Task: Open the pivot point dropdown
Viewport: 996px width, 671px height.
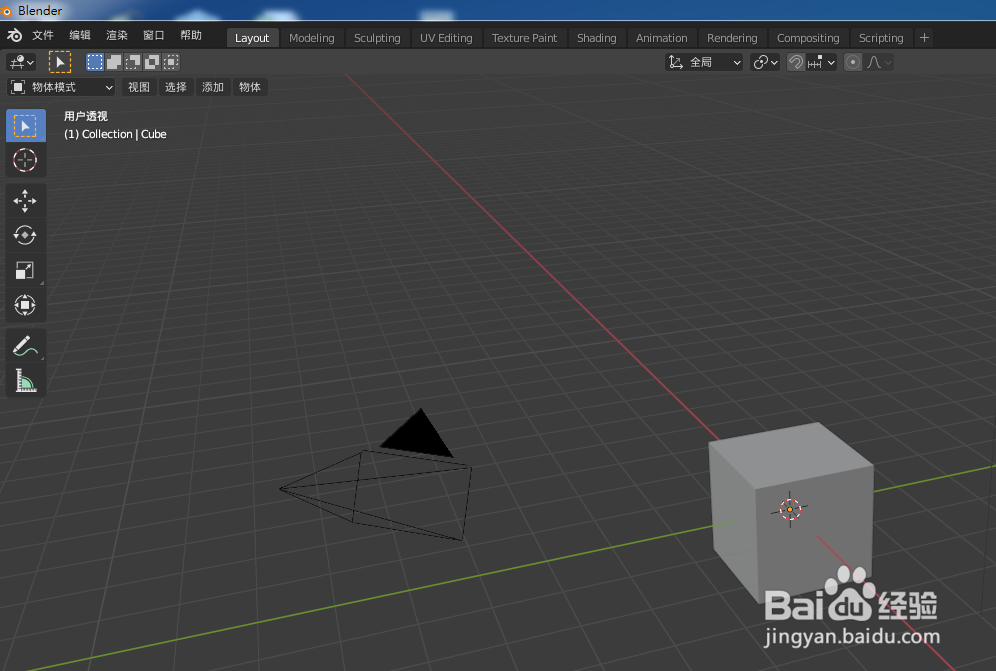Action: click(765, 62)
